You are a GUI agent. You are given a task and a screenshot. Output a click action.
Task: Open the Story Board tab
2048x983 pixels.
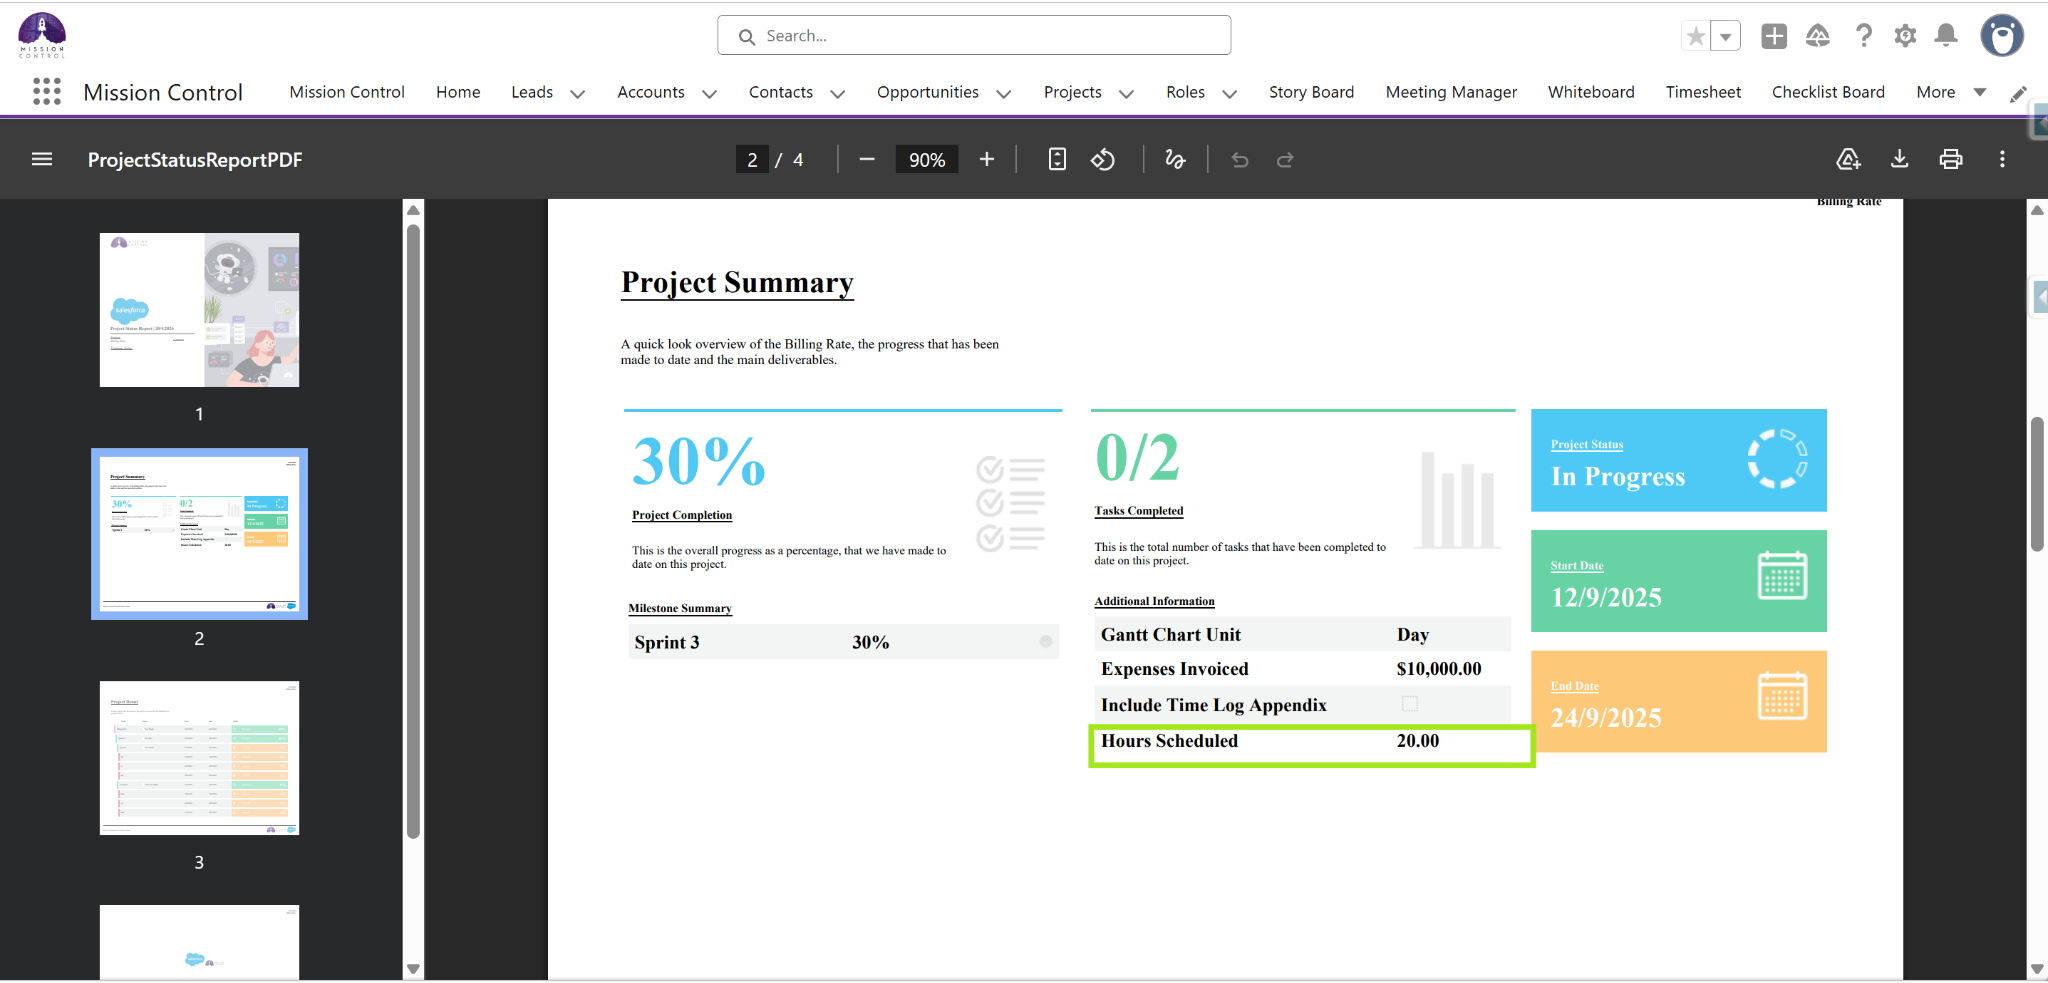1311,92
